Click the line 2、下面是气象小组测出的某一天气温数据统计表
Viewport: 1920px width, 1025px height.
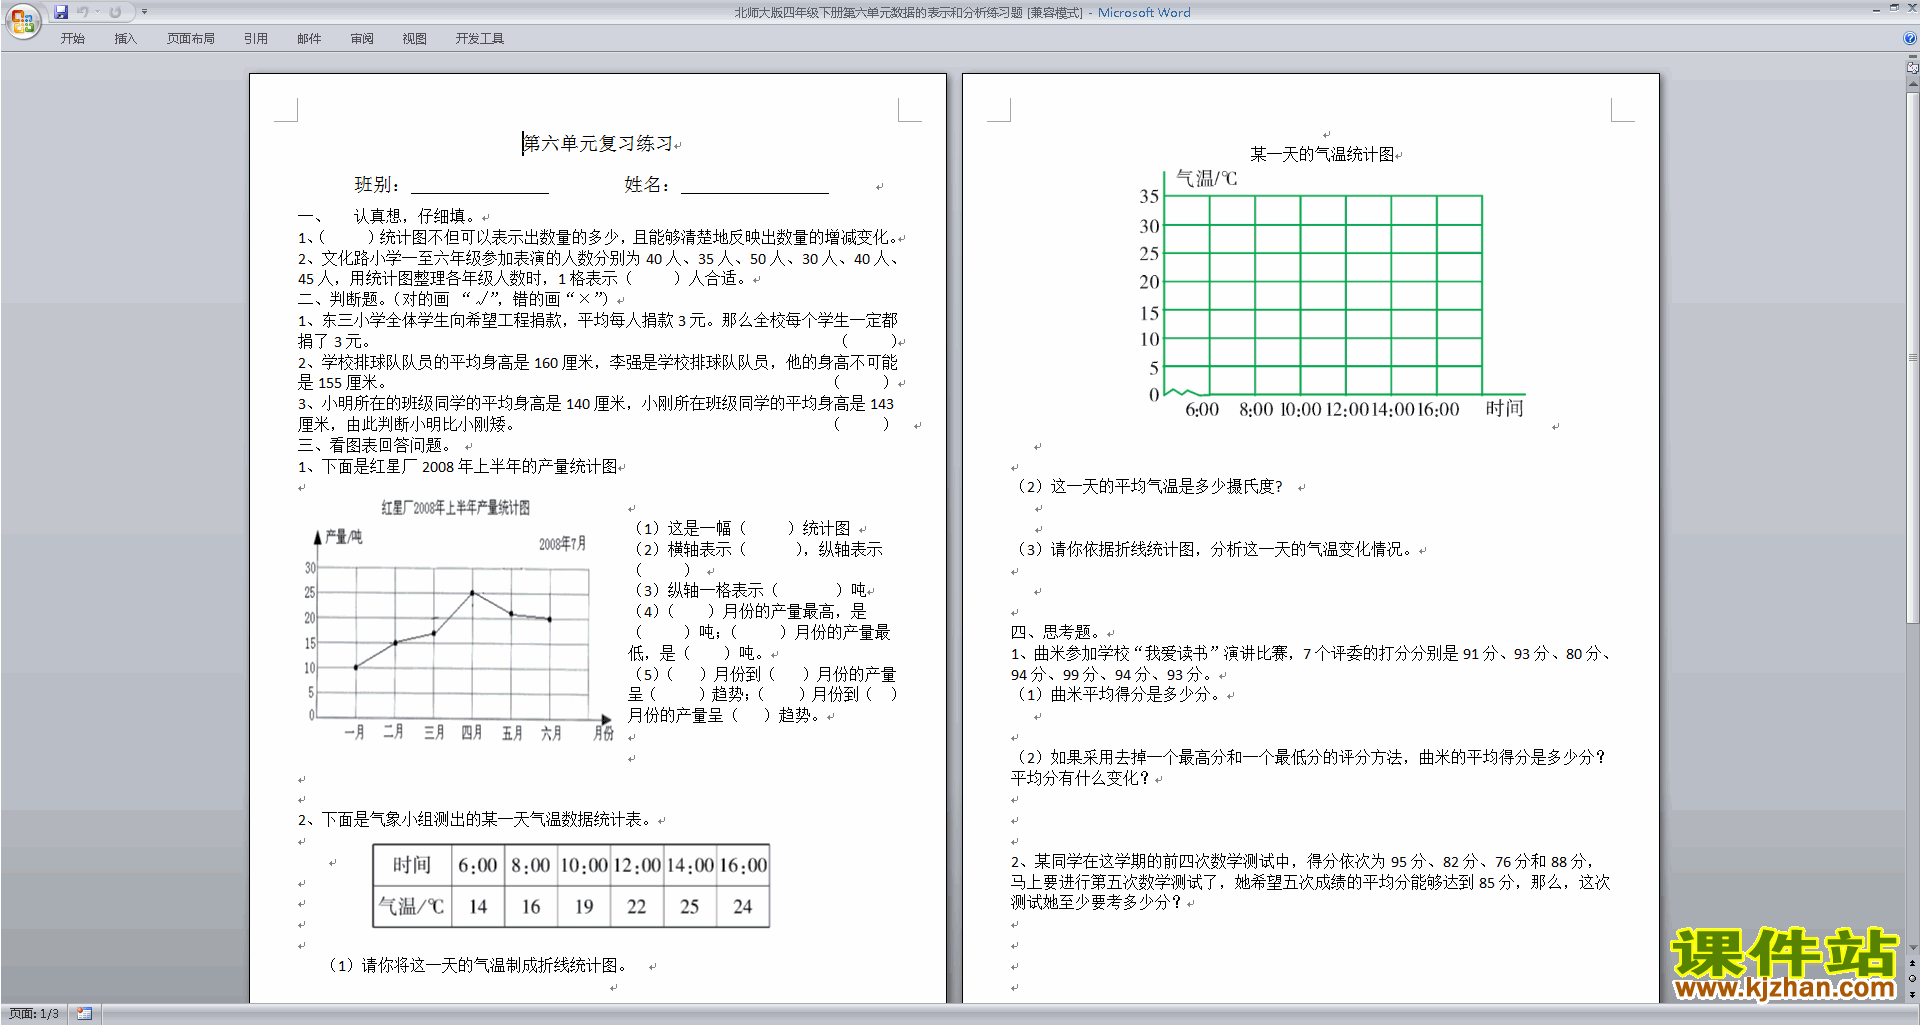point(475,820)
